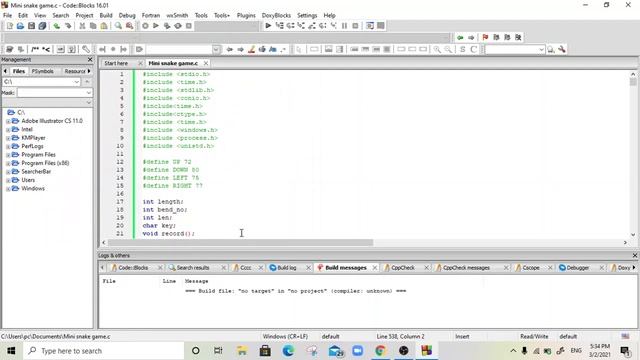Click the Redo toolbar icon

click(68, 26)
